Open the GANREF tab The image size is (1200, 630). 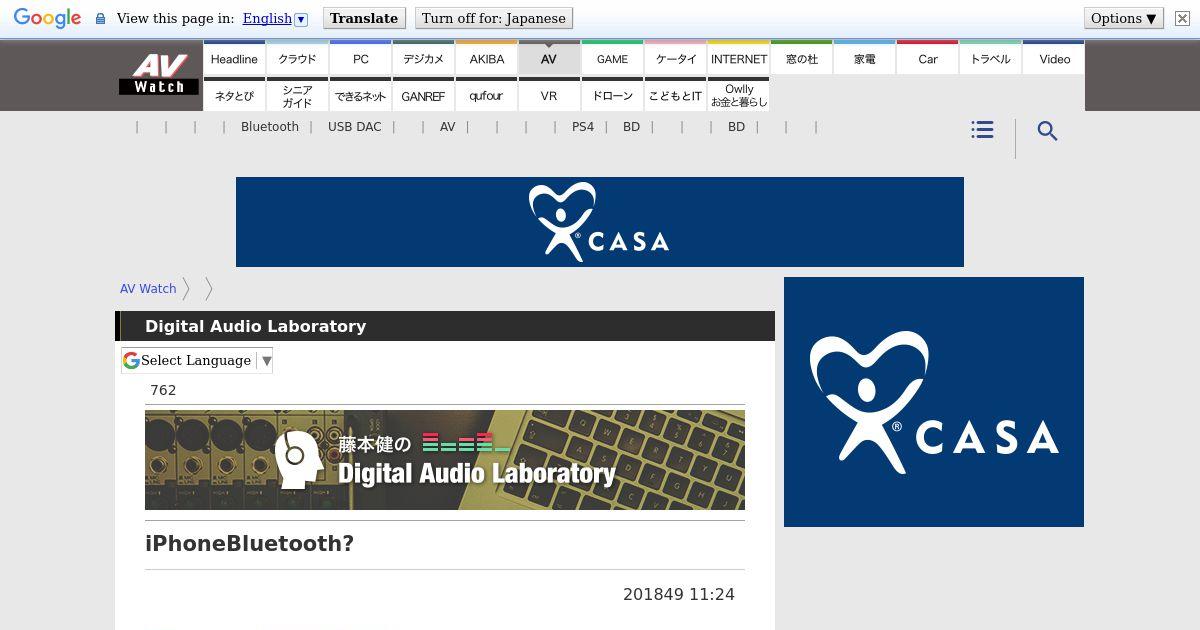[423, 95]
